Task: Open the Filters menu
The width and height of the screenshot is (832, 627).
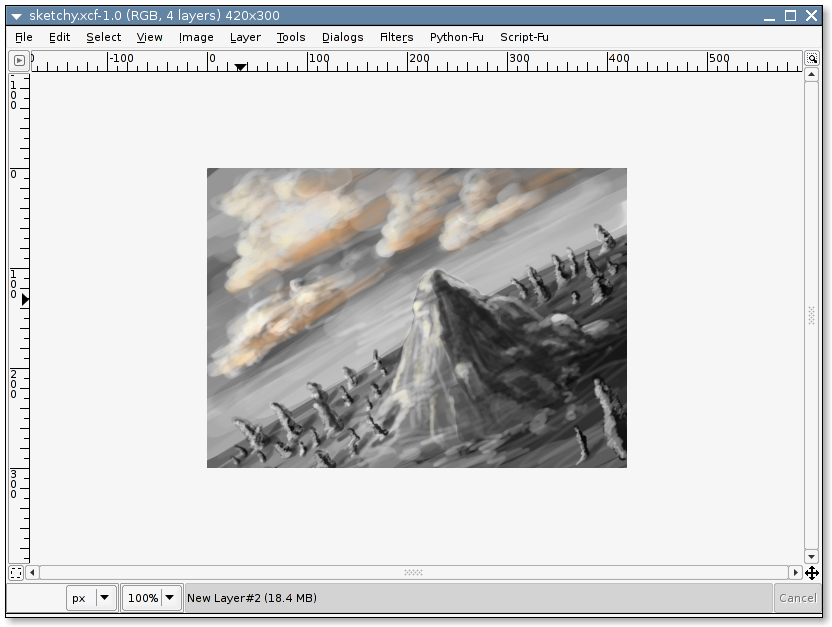Action: click(396, 37)
